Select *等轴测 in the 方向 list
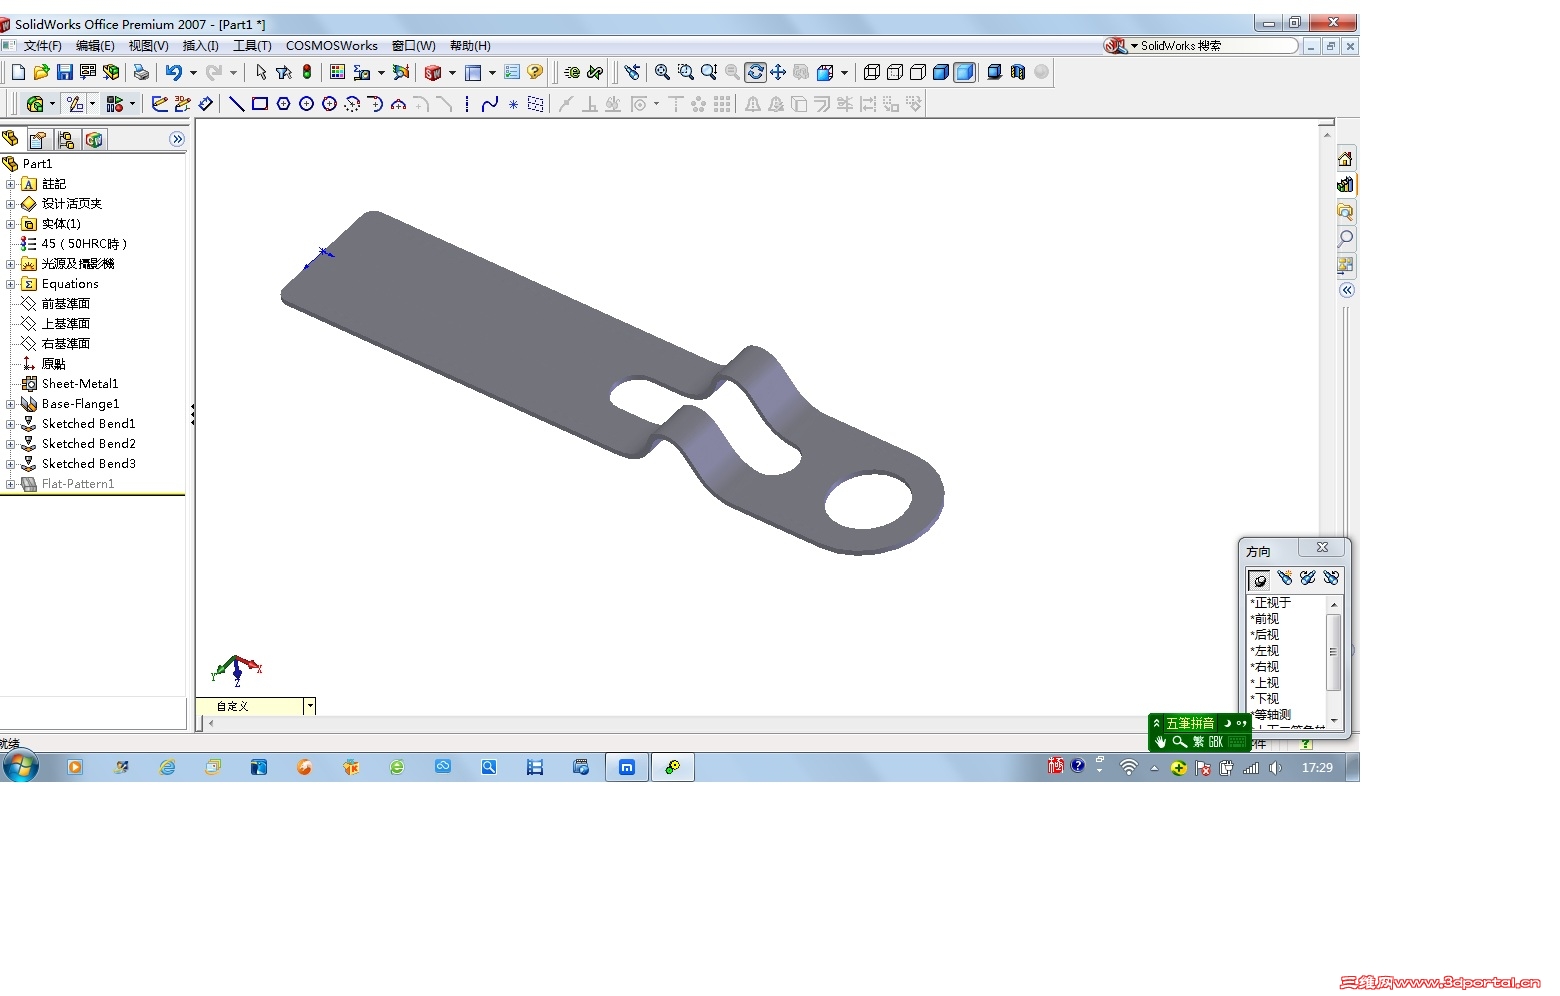The image size is (1560, 996). (x=1271, y=715)
